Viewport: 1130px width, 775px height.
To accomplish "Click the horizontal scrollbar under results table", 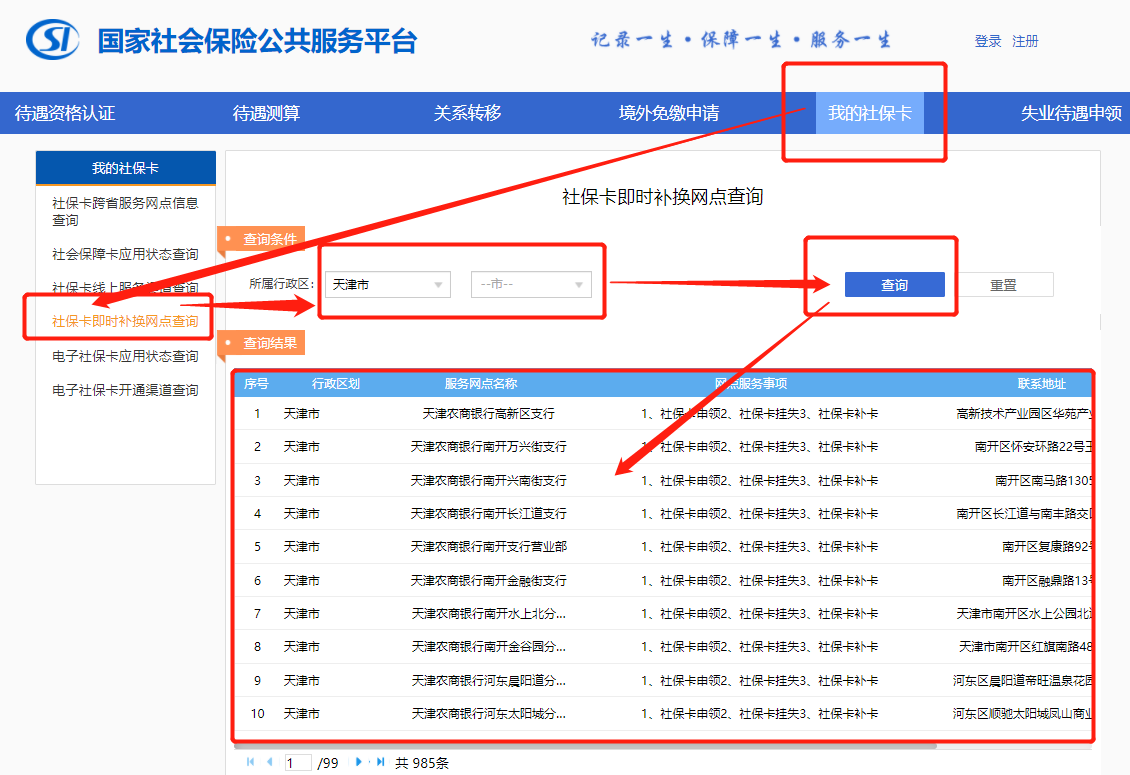I will click(x=585, y=747).
